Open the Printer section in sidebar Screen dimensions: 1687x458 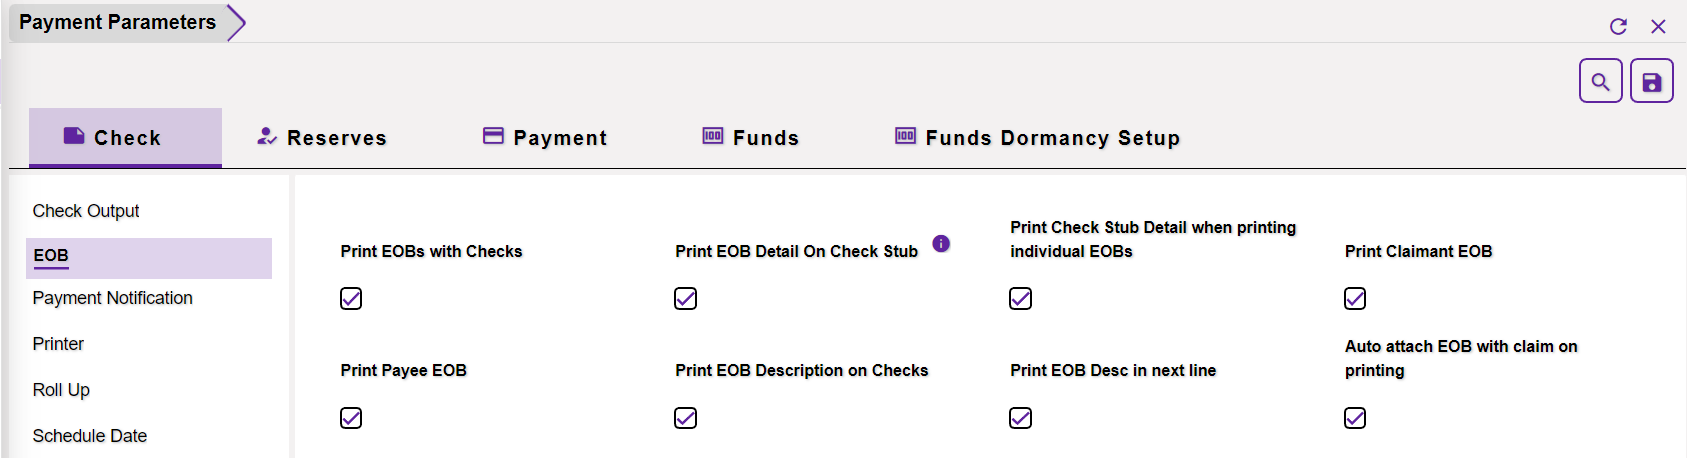pos(58,344)
